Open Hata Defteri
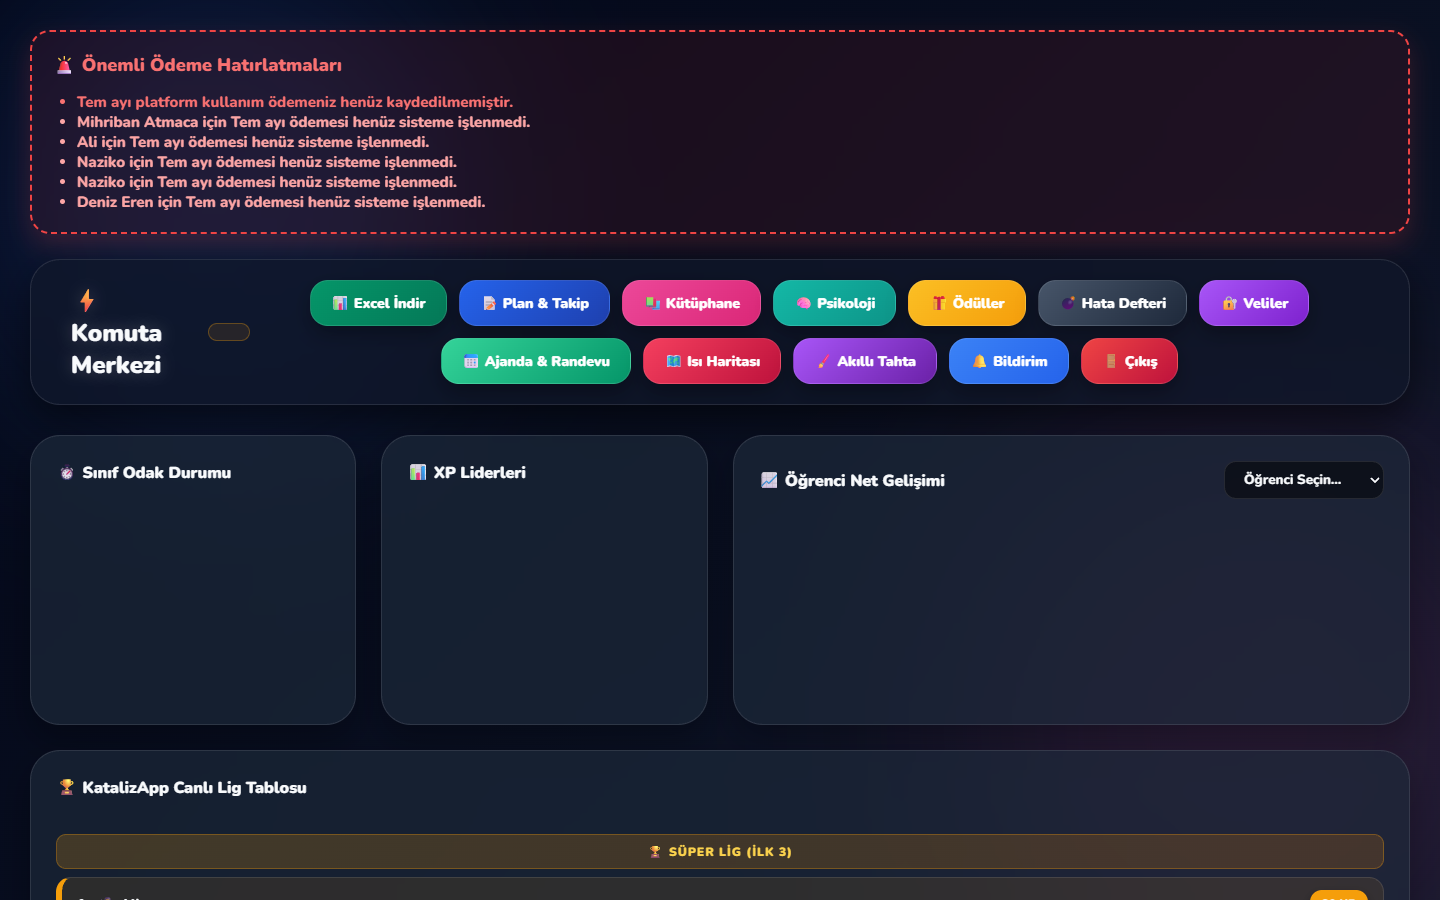Viewport: 1440px width, 900px height. tap(1112, 303)
